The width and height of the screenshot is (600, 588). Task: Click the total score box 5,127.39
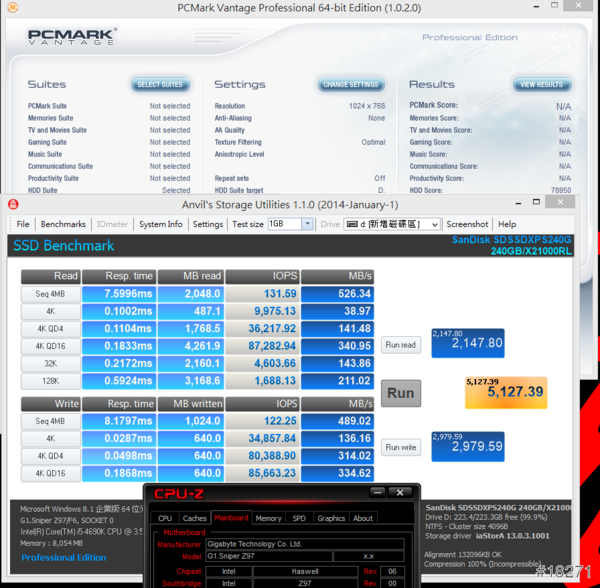click(506, 393)
